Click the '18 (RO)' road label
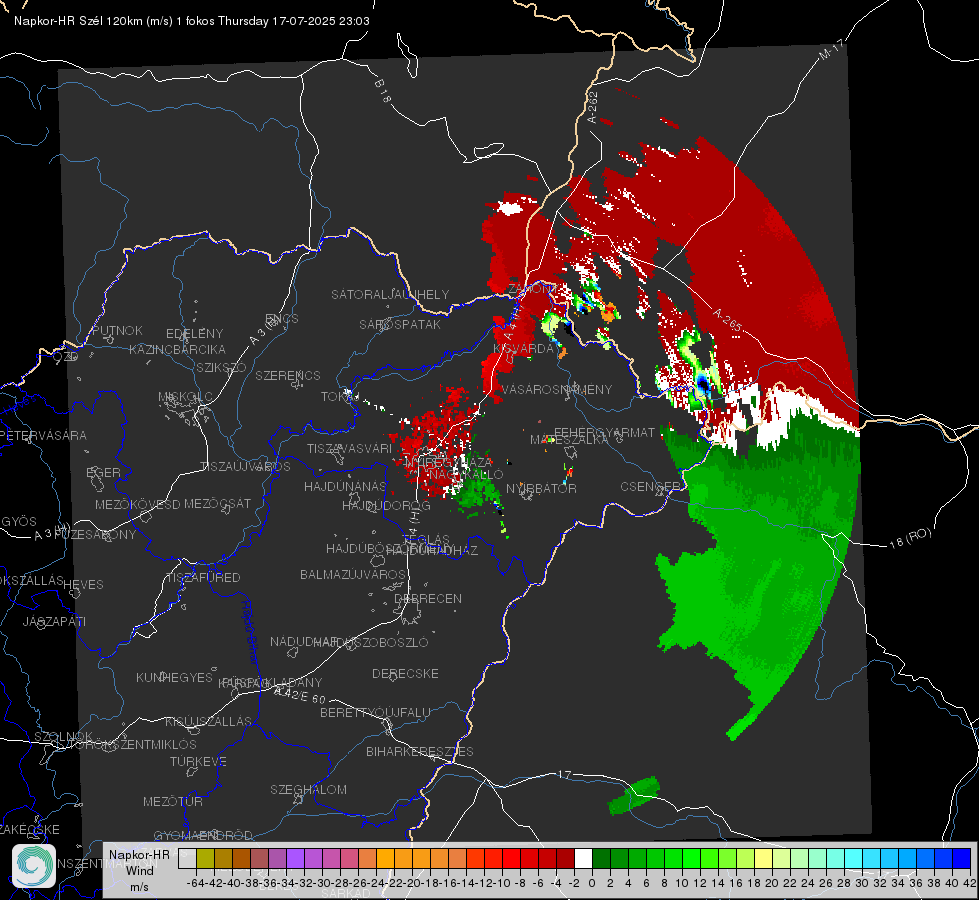The width and height of the screenshot is (979, 900). click(910, 538)
